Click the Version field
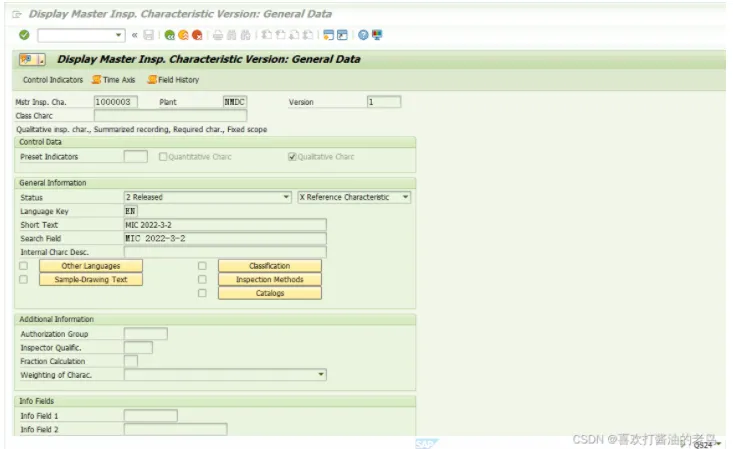This screenshot has width=733, height=449. [384, 102]
